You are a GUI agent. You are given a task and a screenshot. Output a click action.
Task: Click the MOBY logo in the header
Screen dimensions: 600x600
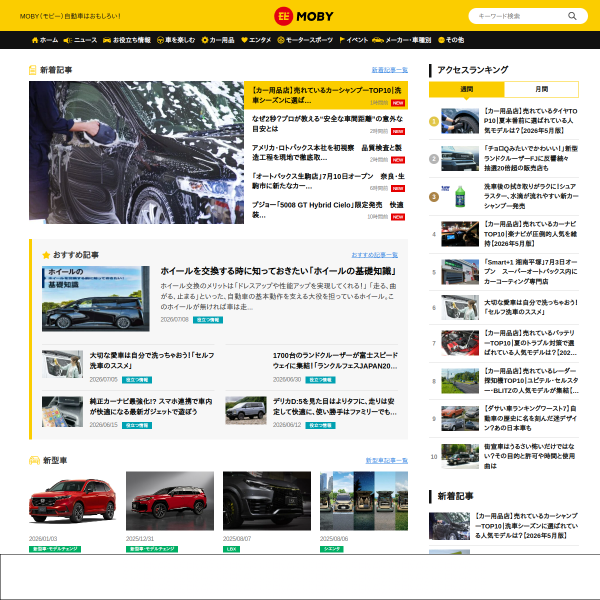pos(303,16)
